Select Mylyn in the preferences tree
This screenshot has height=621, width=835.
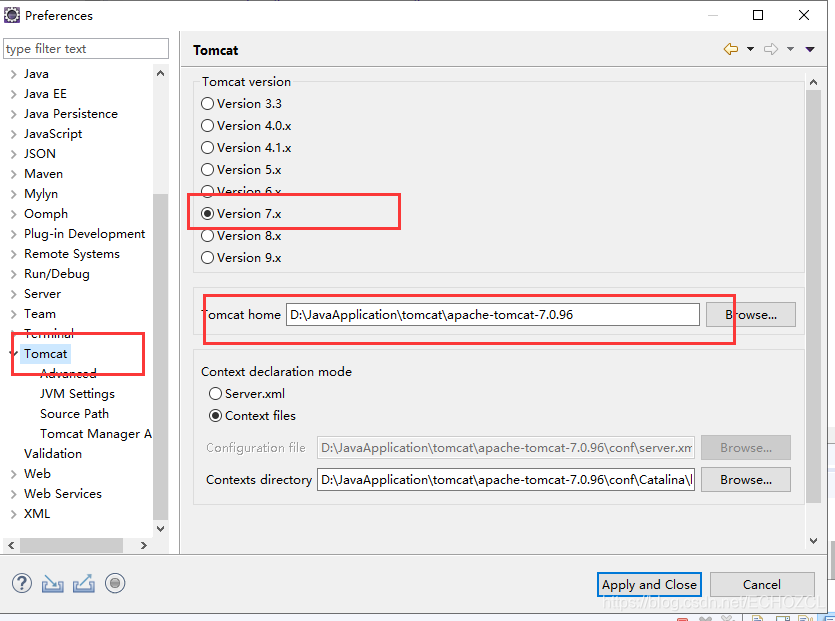pos(41,194)
